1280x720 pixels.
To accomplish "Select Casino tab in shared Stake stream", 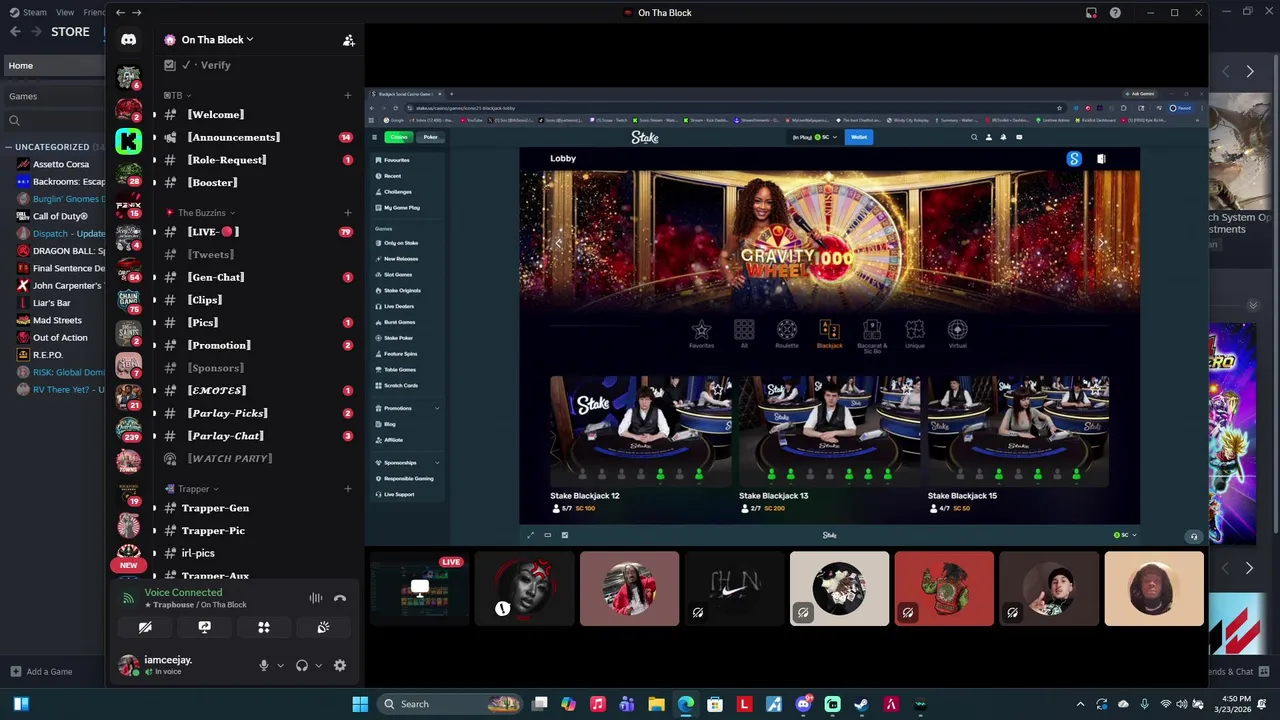I will point(399,137).
